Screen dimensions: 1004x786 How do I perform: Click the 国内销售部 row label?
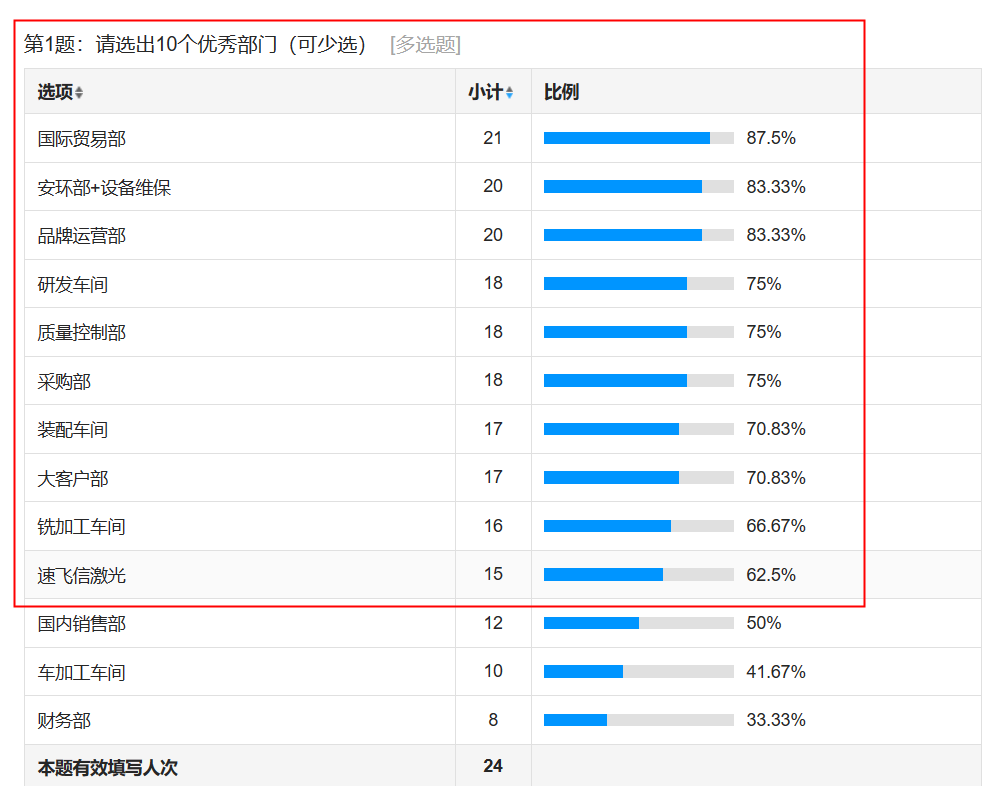click(x=82, y=624)
